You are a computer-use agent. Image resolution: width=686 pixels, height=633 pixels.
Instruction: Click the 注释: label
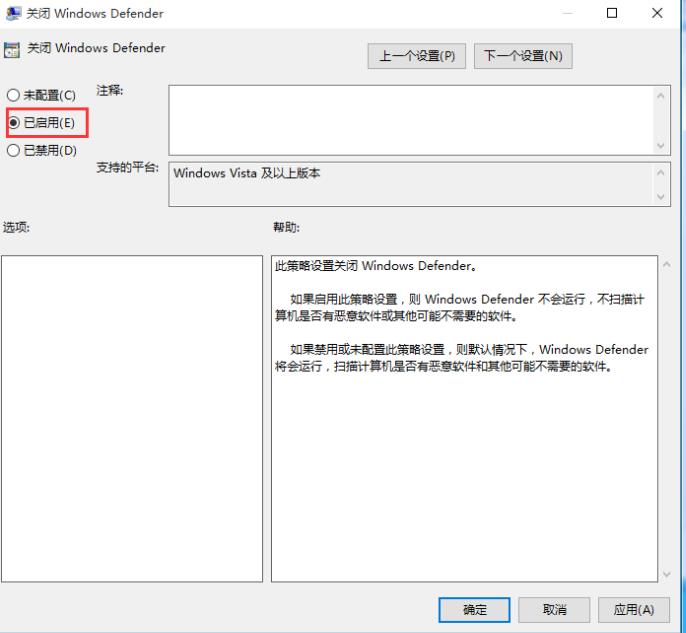click(110, 91)
